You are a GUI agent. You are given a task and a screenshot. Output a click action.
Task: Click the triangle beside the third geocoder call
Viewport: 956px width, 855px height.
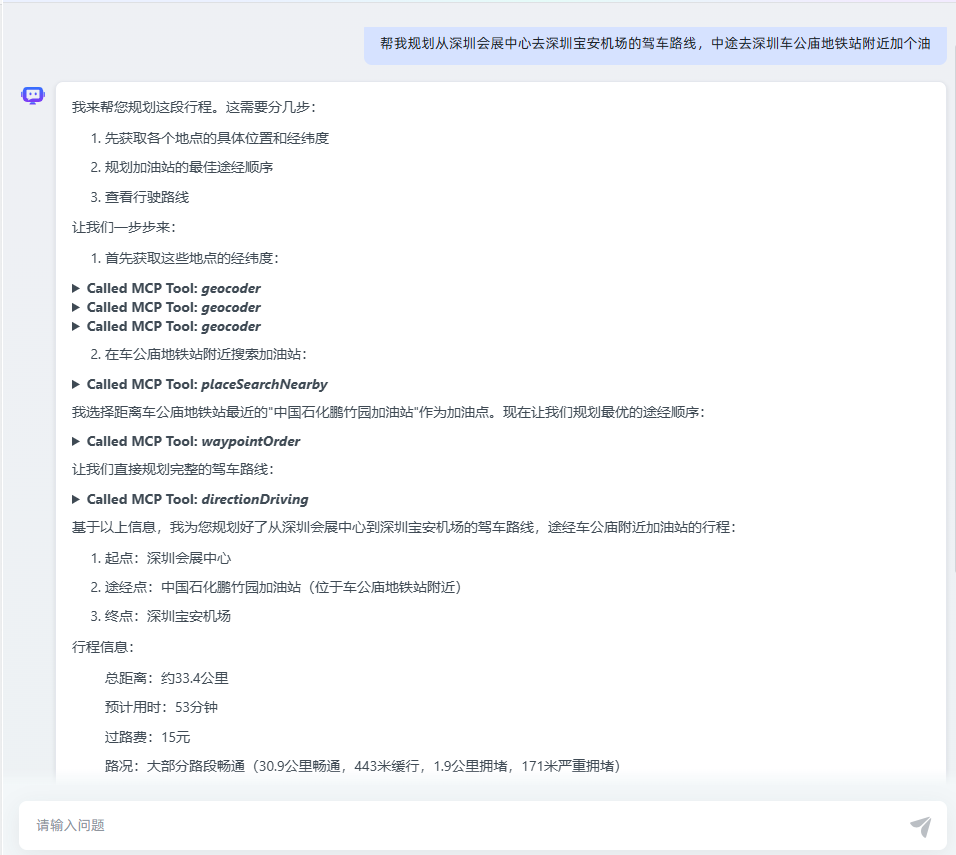coord(76,326)
